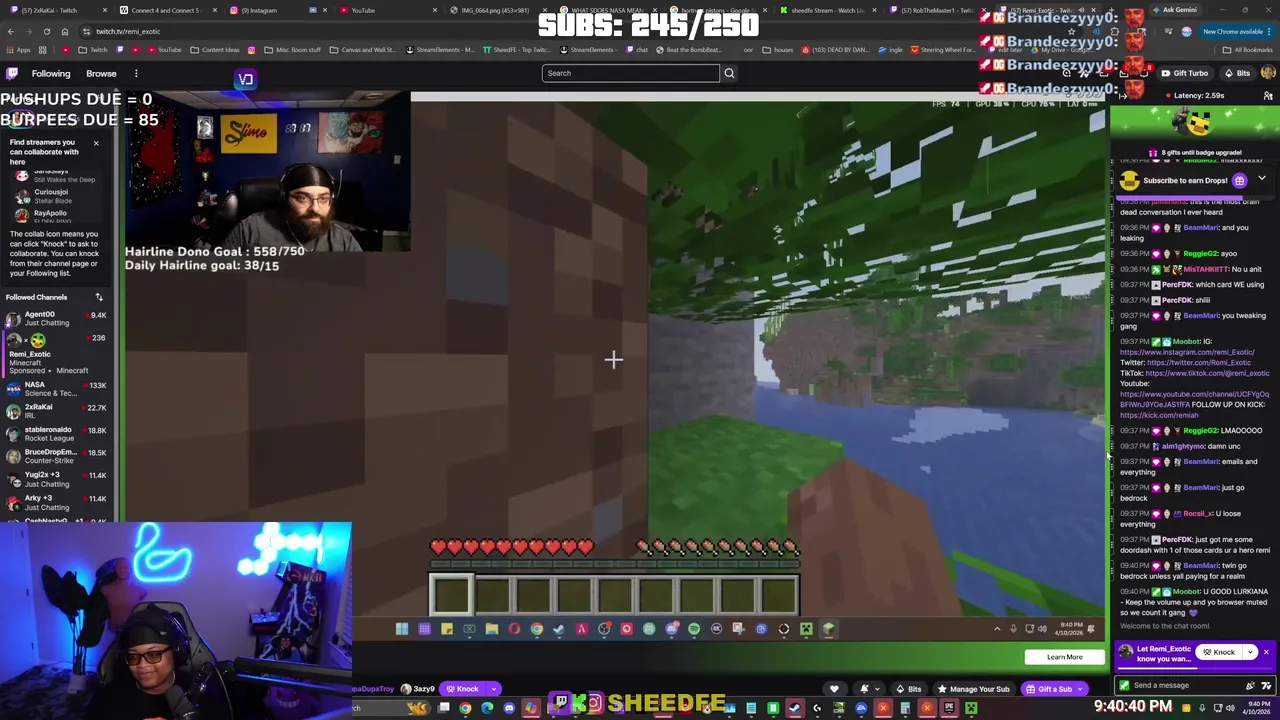Click Bits button below the stream
1280x720 pixels.
(907, 689)
